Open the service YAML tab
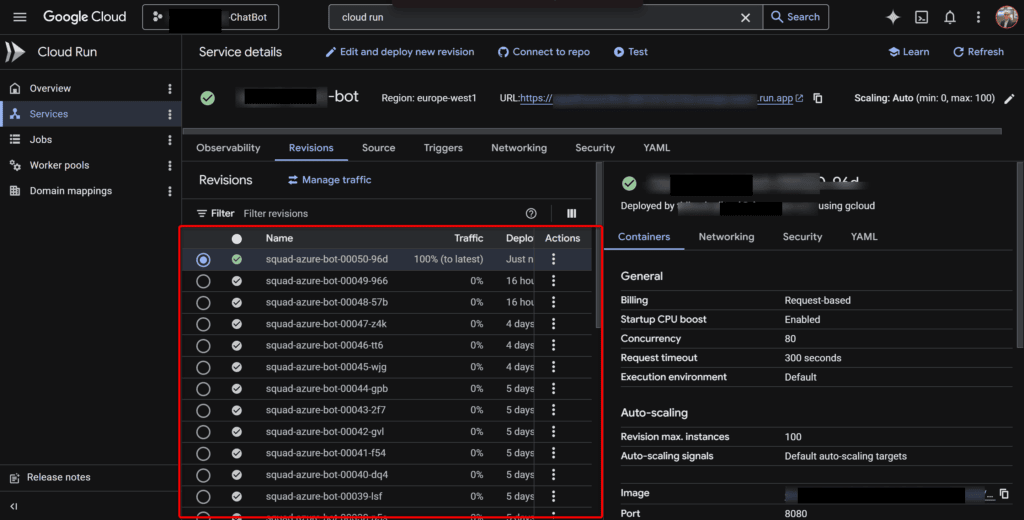 coord(656,148)
